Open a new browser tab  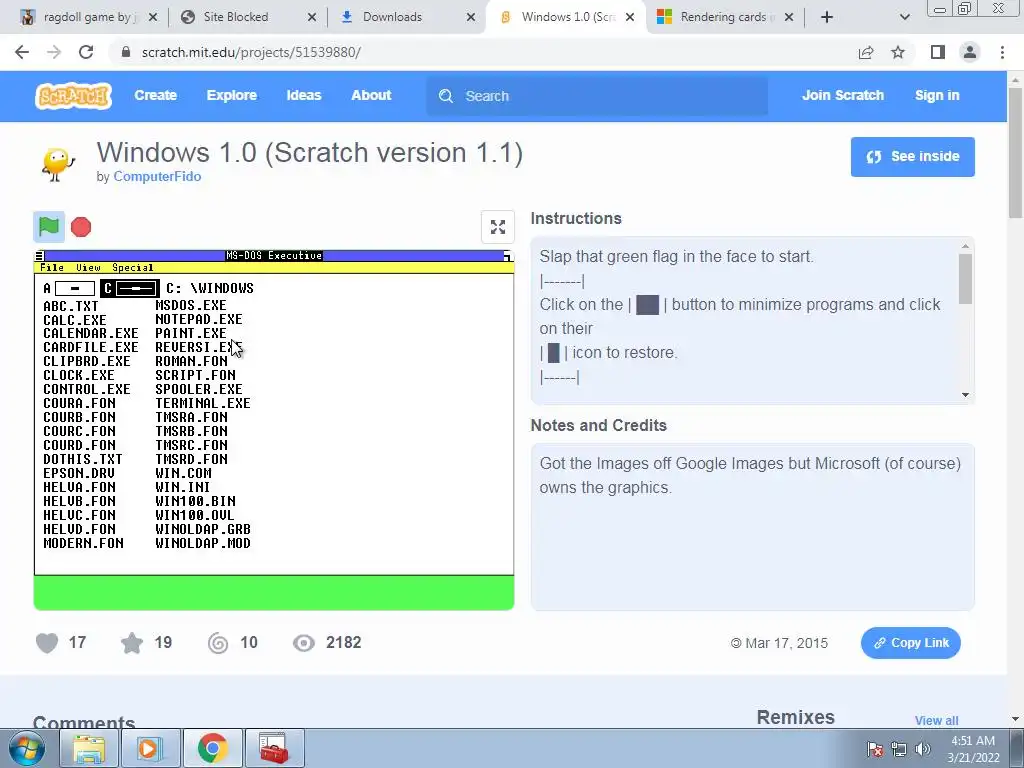pyautogui.click(x=827, y=17)
